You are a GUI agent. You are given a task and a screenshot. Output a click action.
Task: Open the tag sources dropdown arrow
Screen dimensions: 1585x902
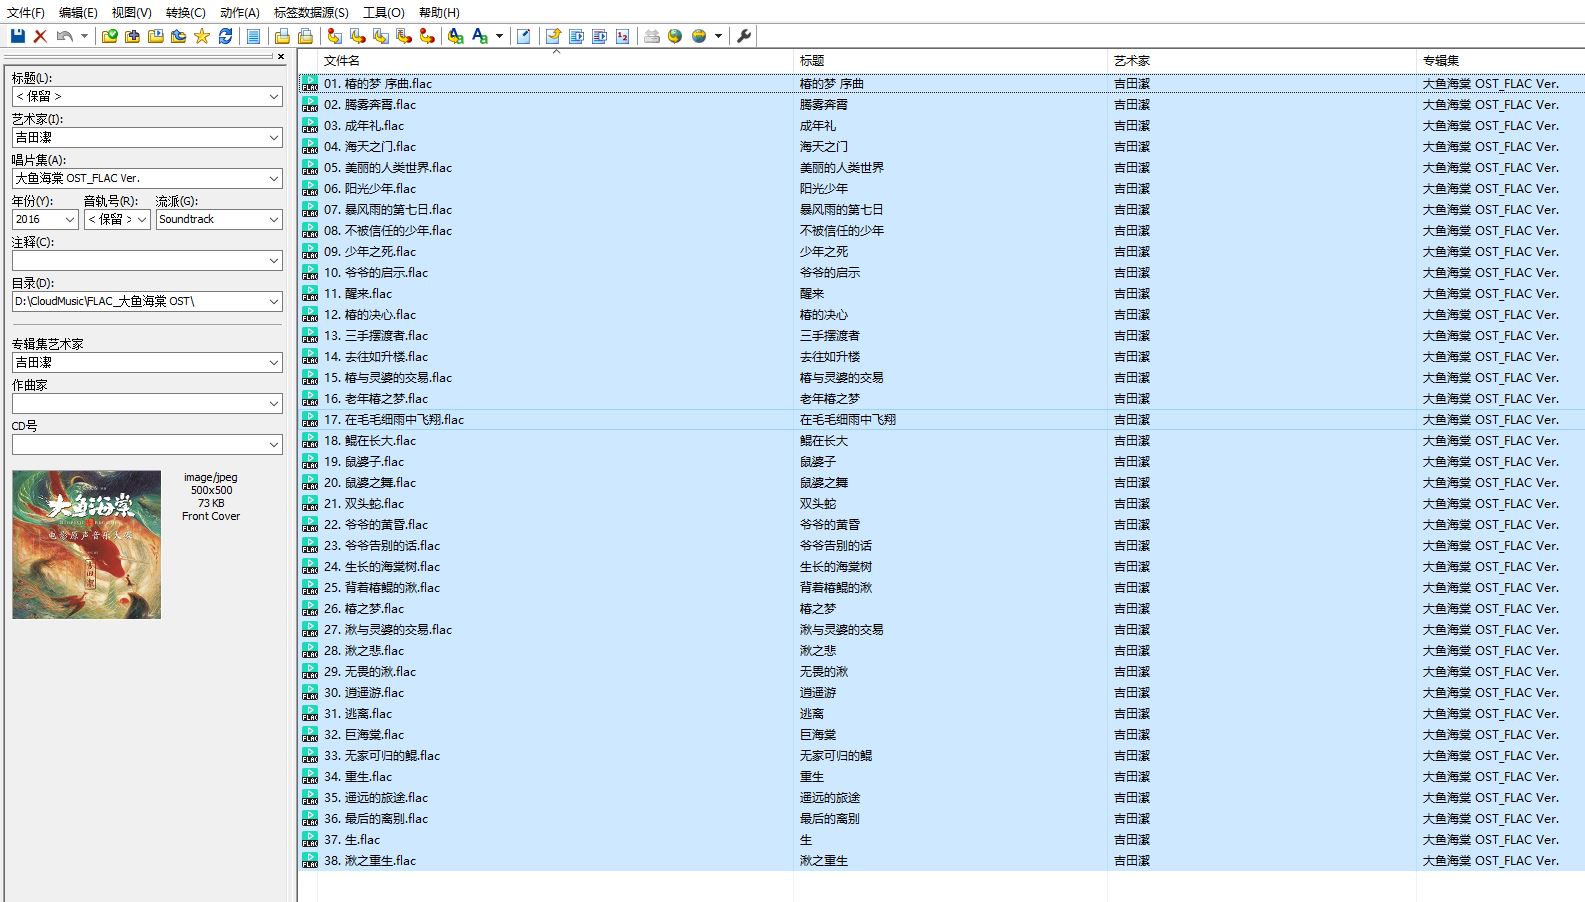coord(718,36)
